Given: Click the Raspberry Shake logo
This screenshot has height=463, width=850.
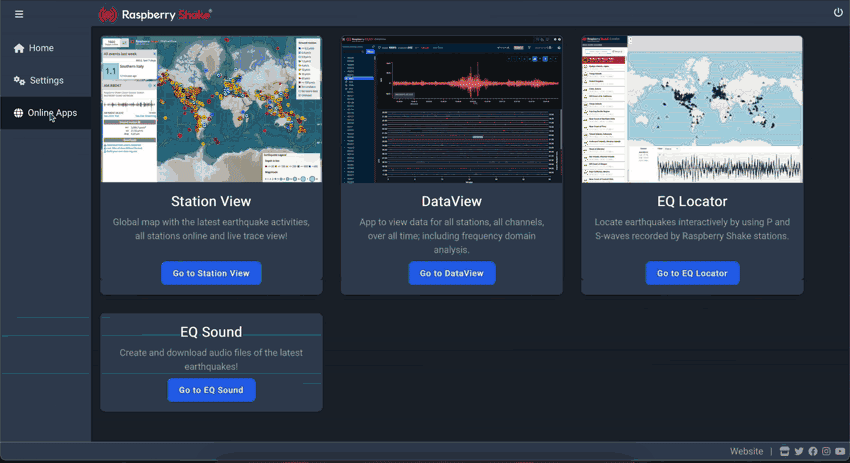Looking at the screenshot, I should (155, 14).
